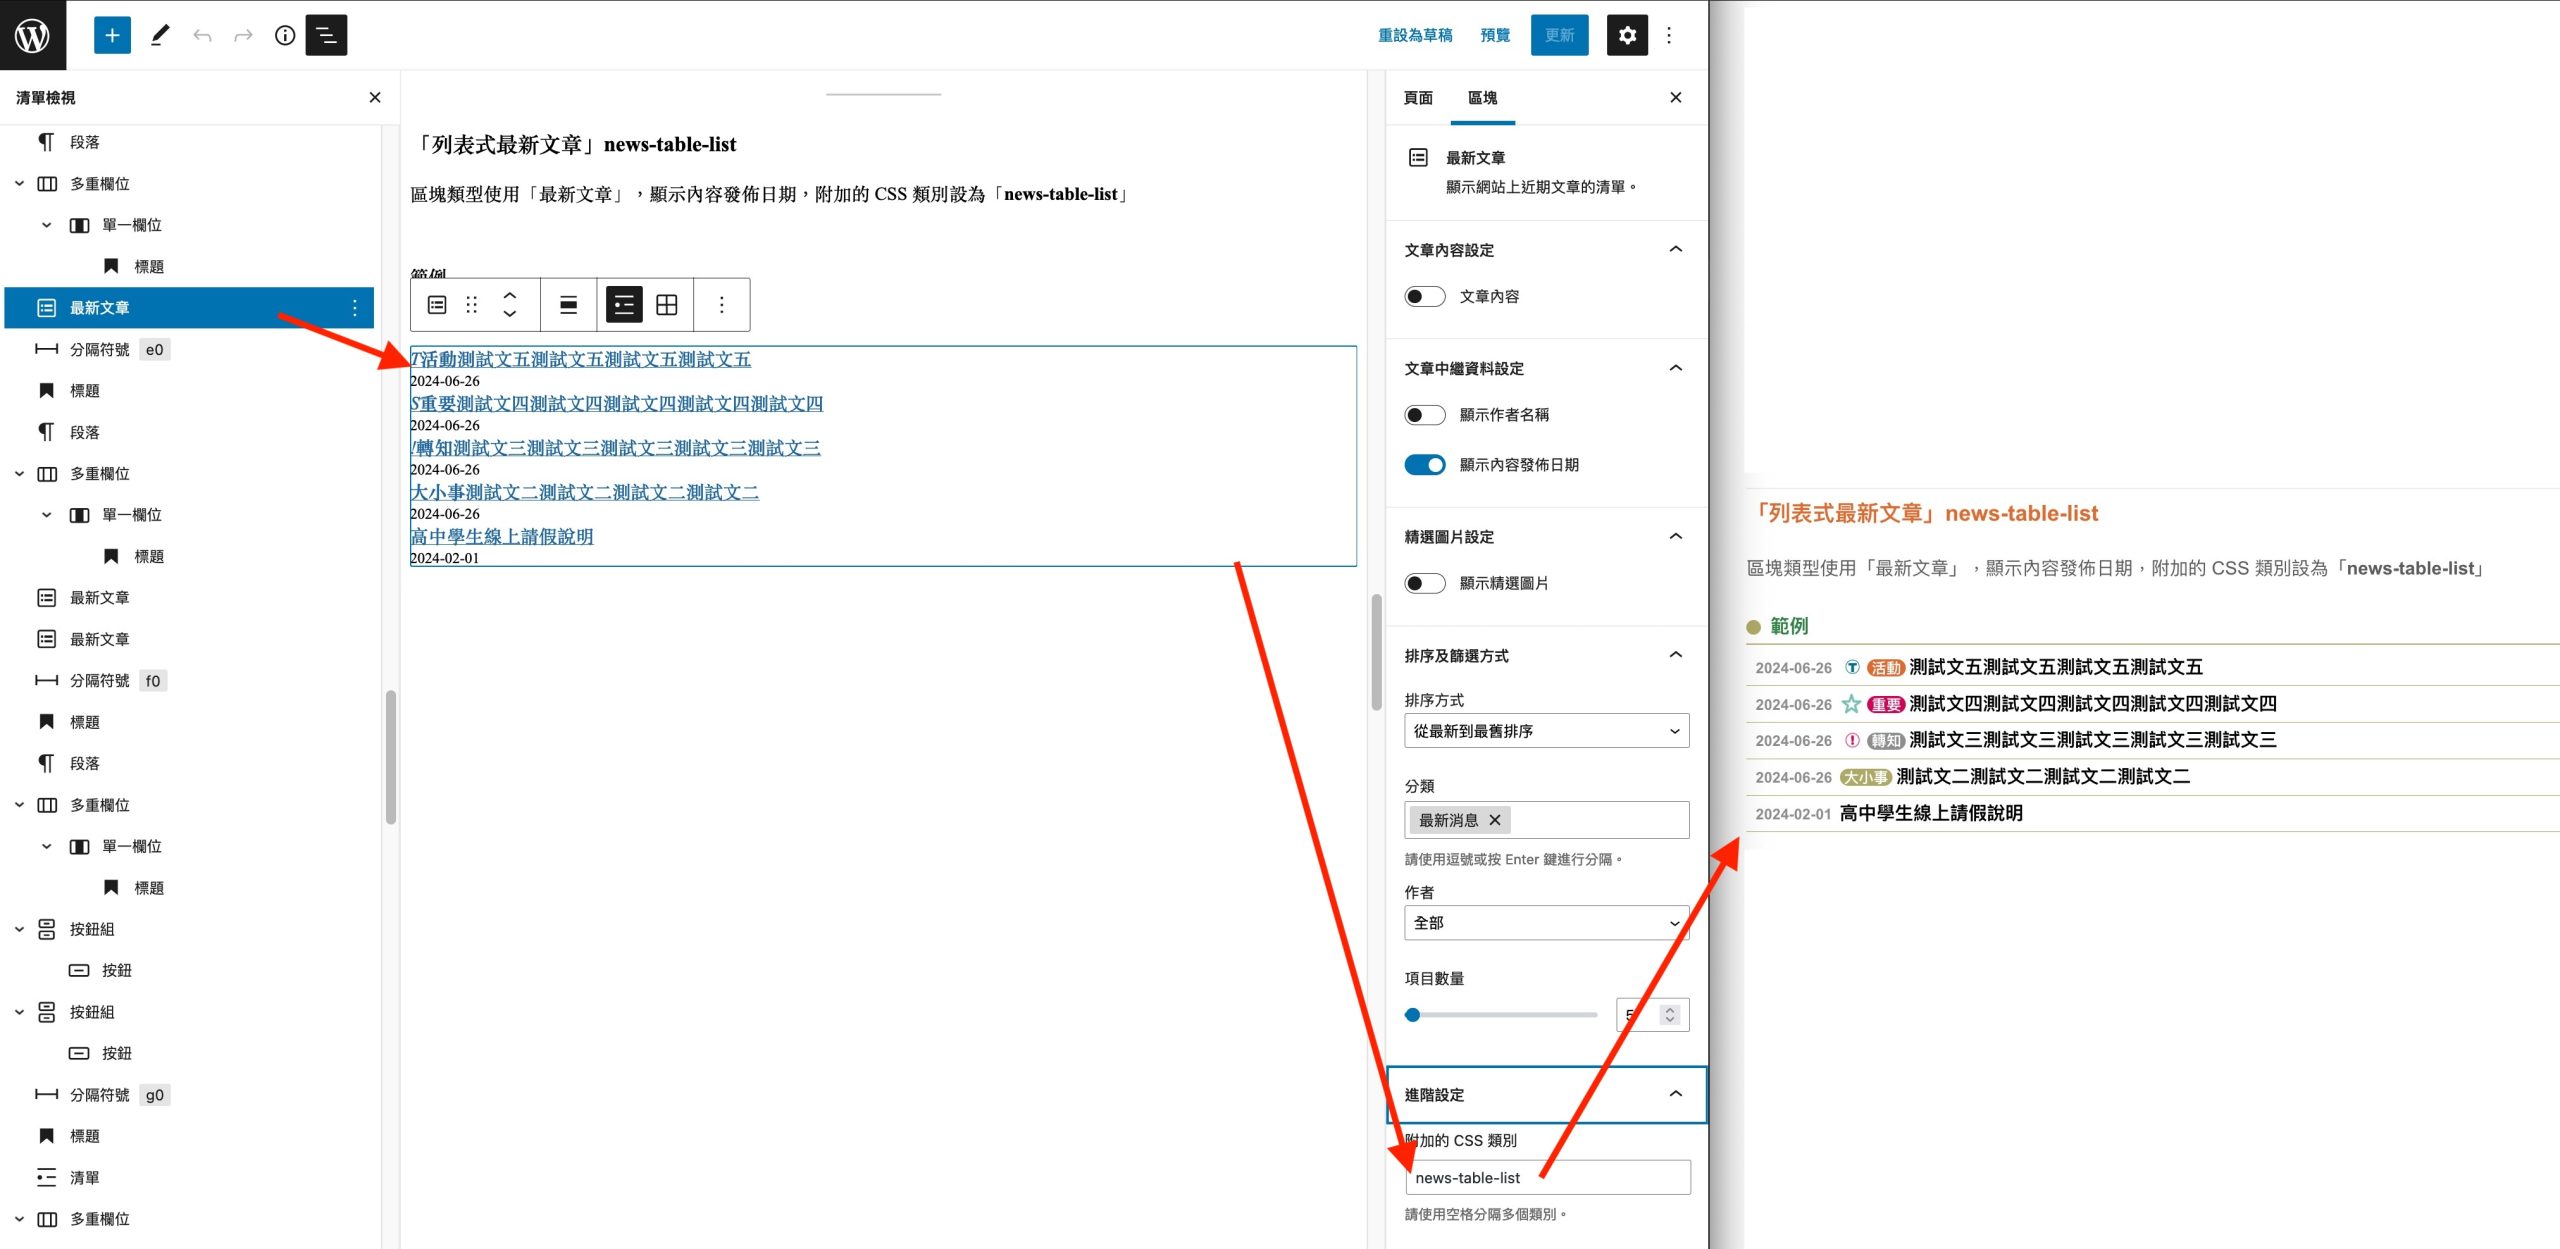Click the 附加的 CSS 類別 input field
Image resolution: width=2560 pixels, height=1249 pixels.
1548,1177
